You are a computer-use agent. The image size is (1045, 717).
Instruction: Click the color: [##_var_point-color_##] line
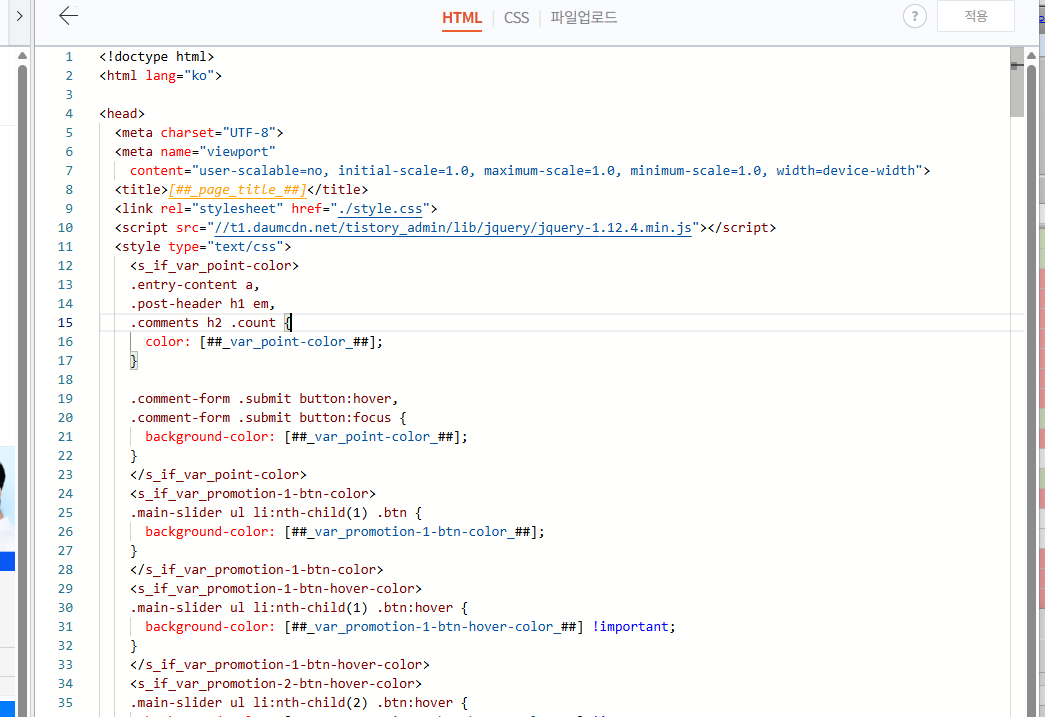point(264,342)
